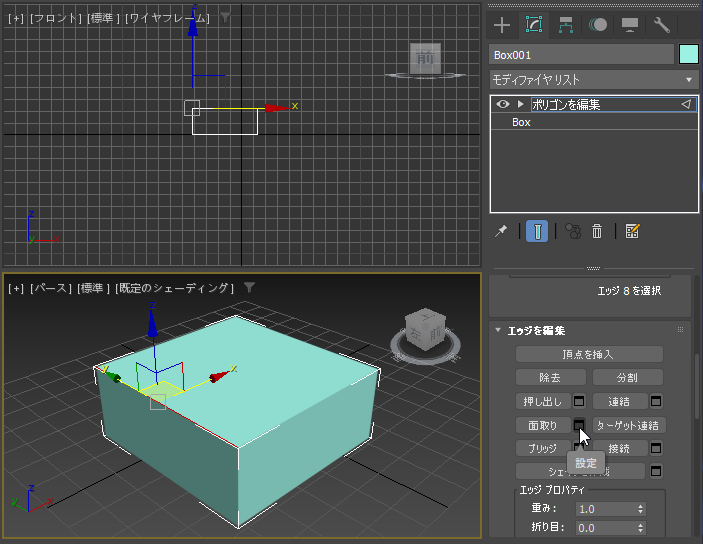
Task: Open the Display panel tab
Action: (x=629, y=25)
